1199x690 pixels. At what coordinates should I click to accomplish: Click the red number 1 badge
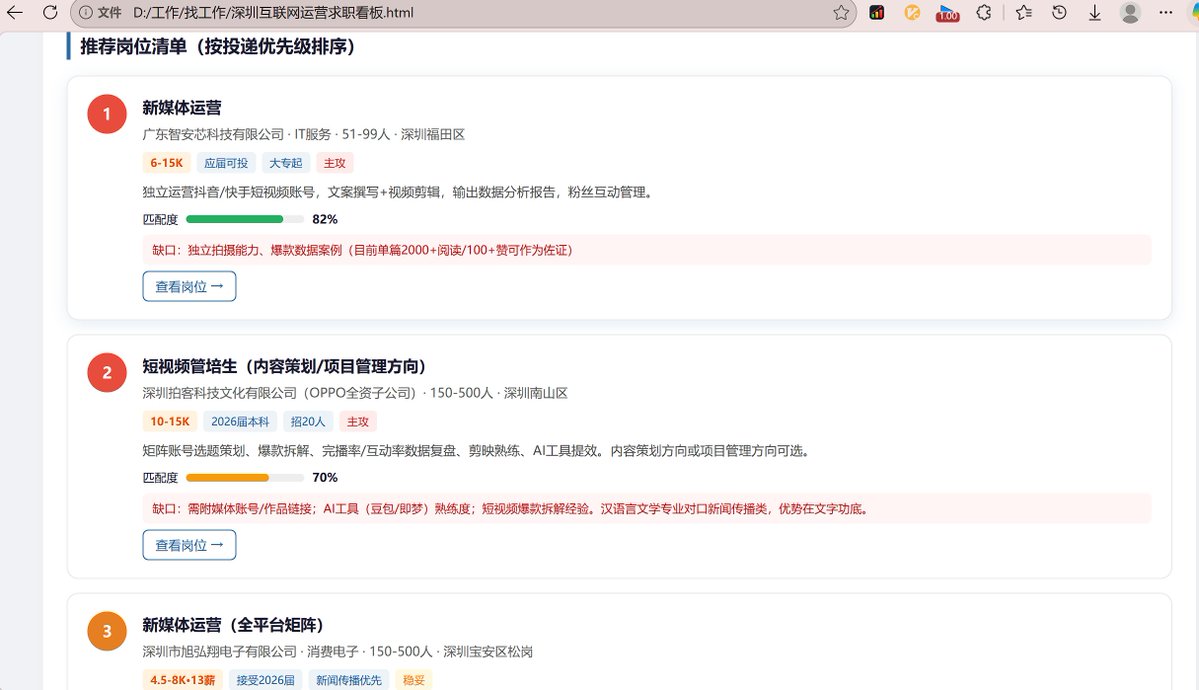[x=107, y=114]
